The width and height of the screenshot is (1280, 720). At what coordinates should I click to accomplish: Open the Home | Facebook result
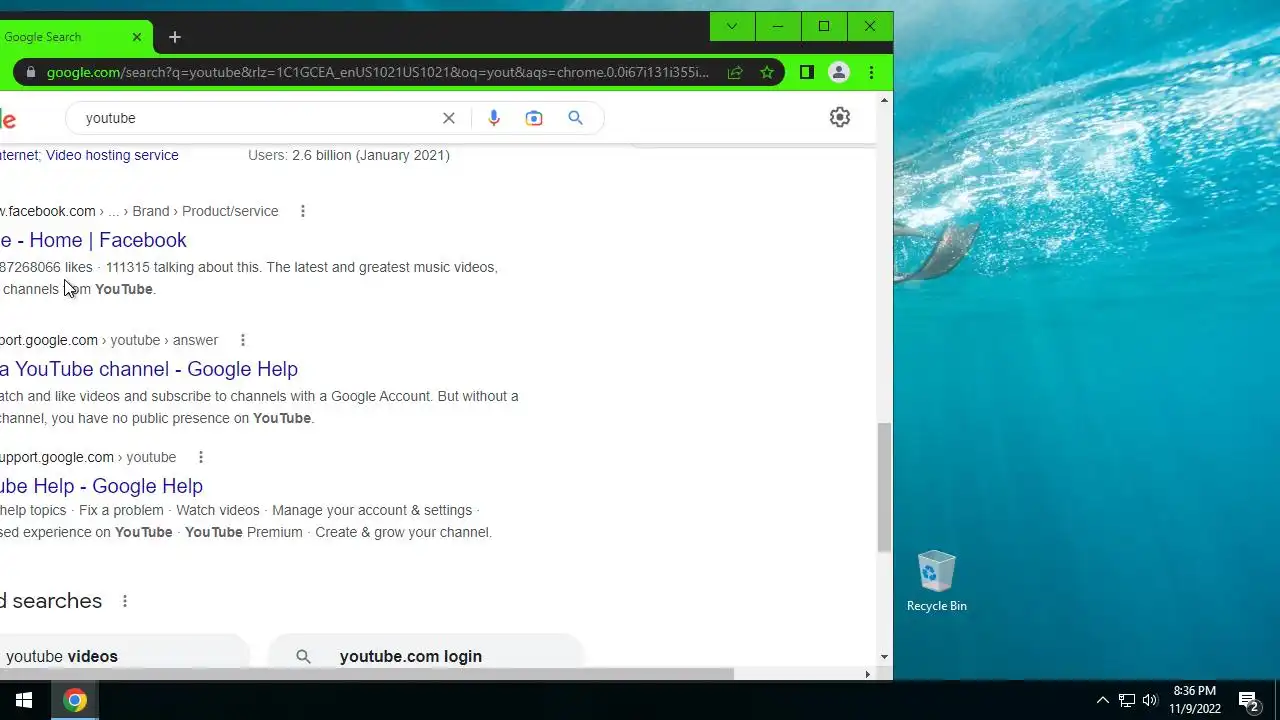tap(93, 240)
